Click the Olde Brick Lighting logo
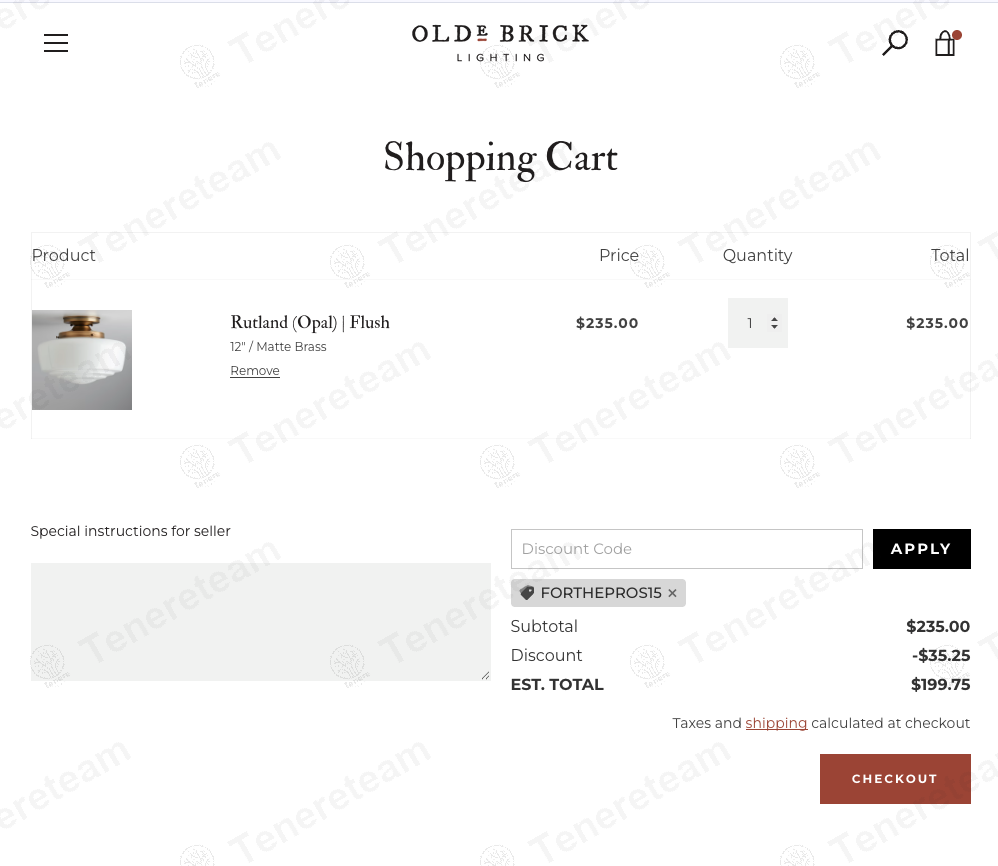The width and height of the screenshot is (998, 866). tap(500, 42)
